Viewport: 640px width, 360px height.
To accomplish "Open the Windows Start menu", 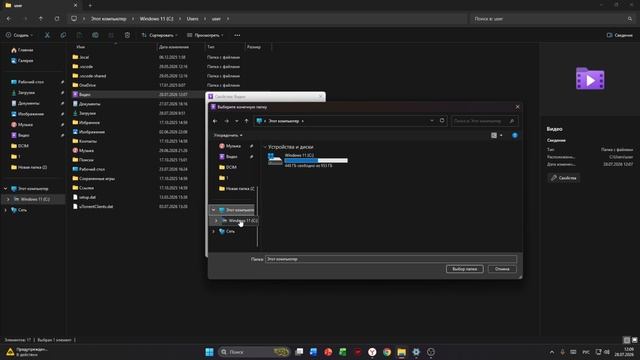I will [209, 352].
